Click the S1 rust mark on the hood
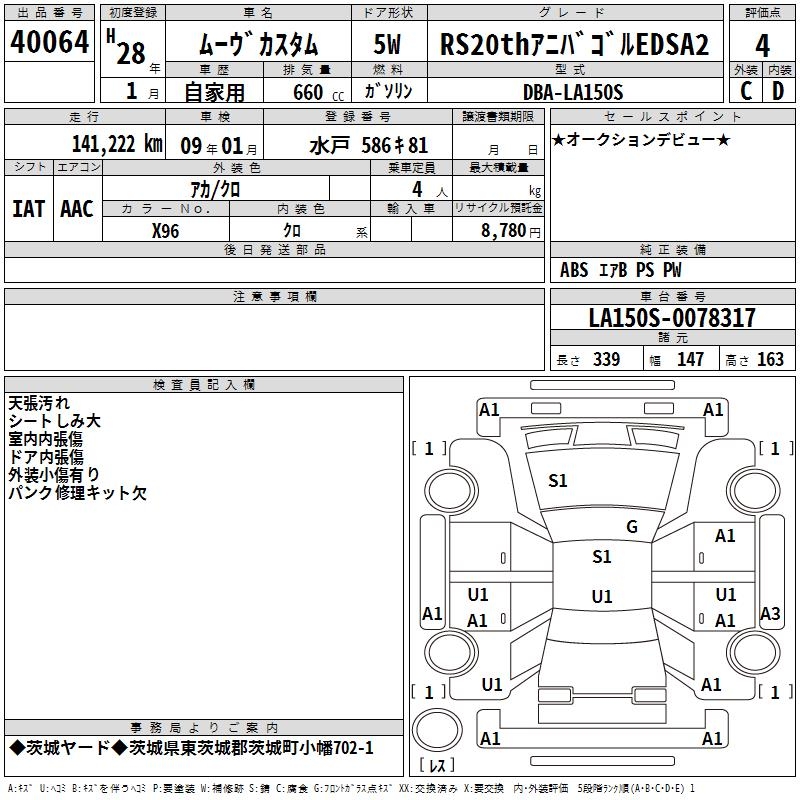 coord(558,481)
